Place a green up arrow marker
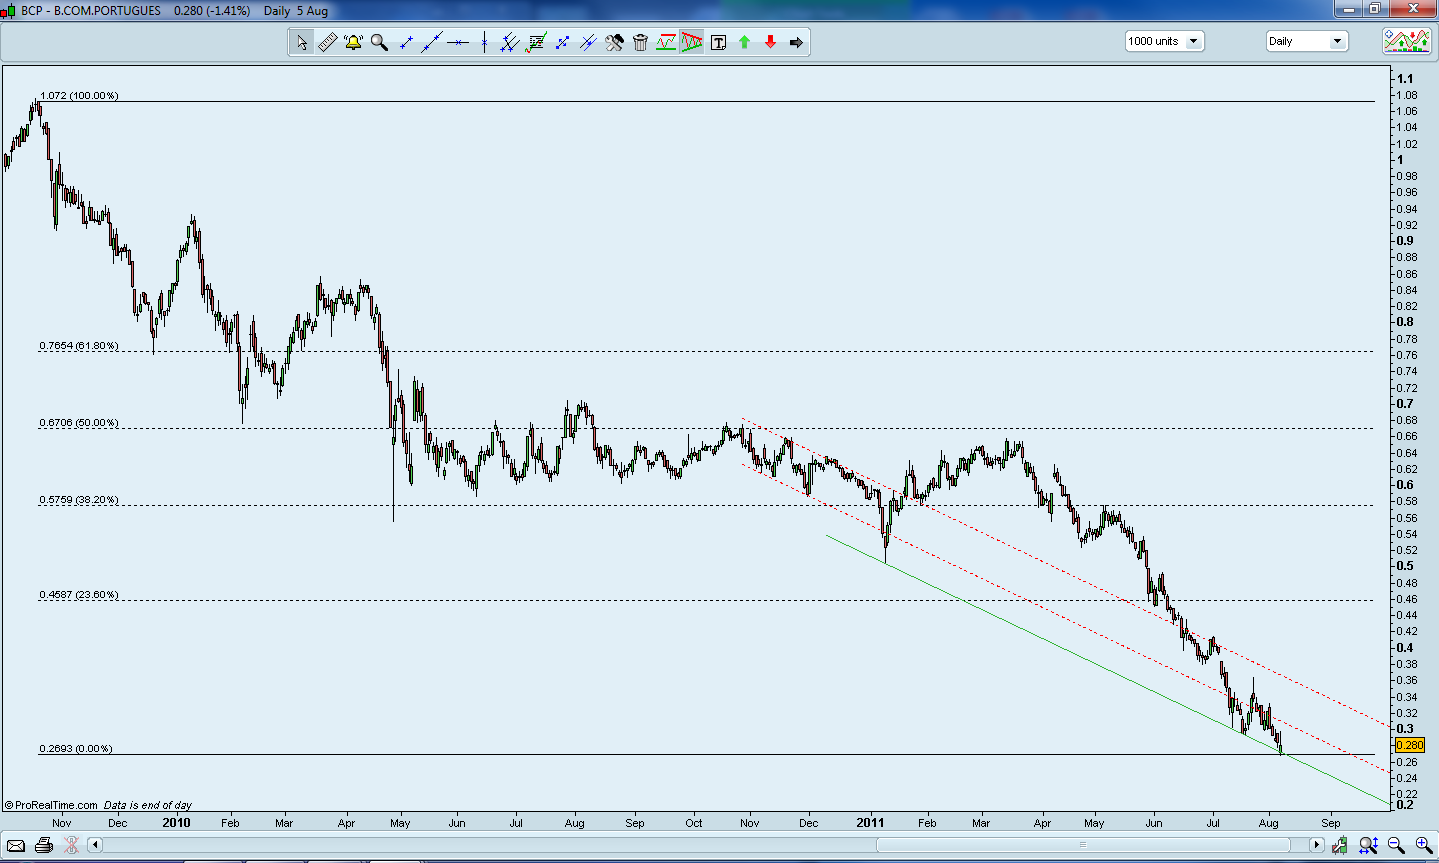1439x863 pixels. tap(744, 42)
